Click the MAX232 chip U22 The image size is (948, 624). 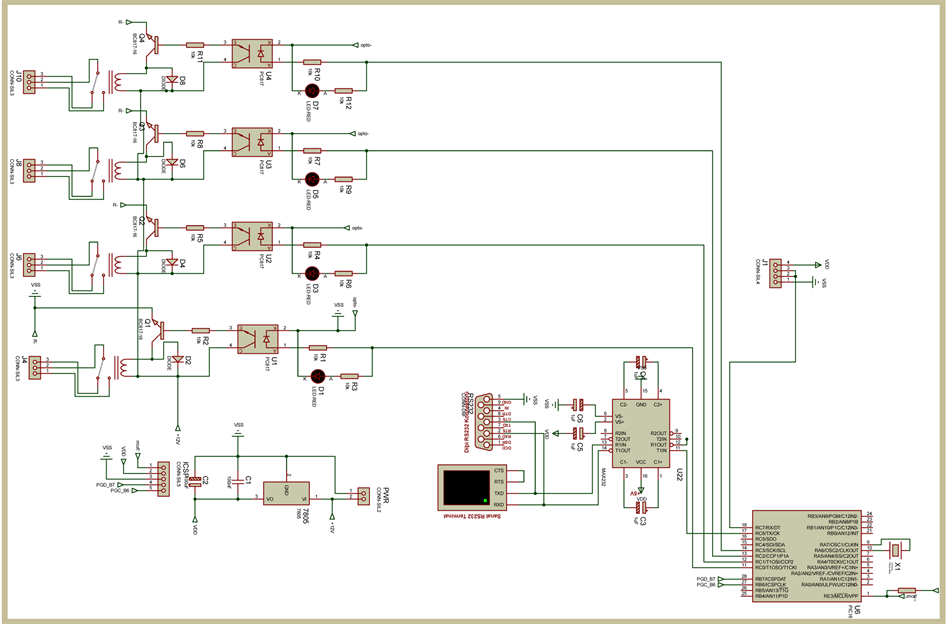click(x=640, y=438)
